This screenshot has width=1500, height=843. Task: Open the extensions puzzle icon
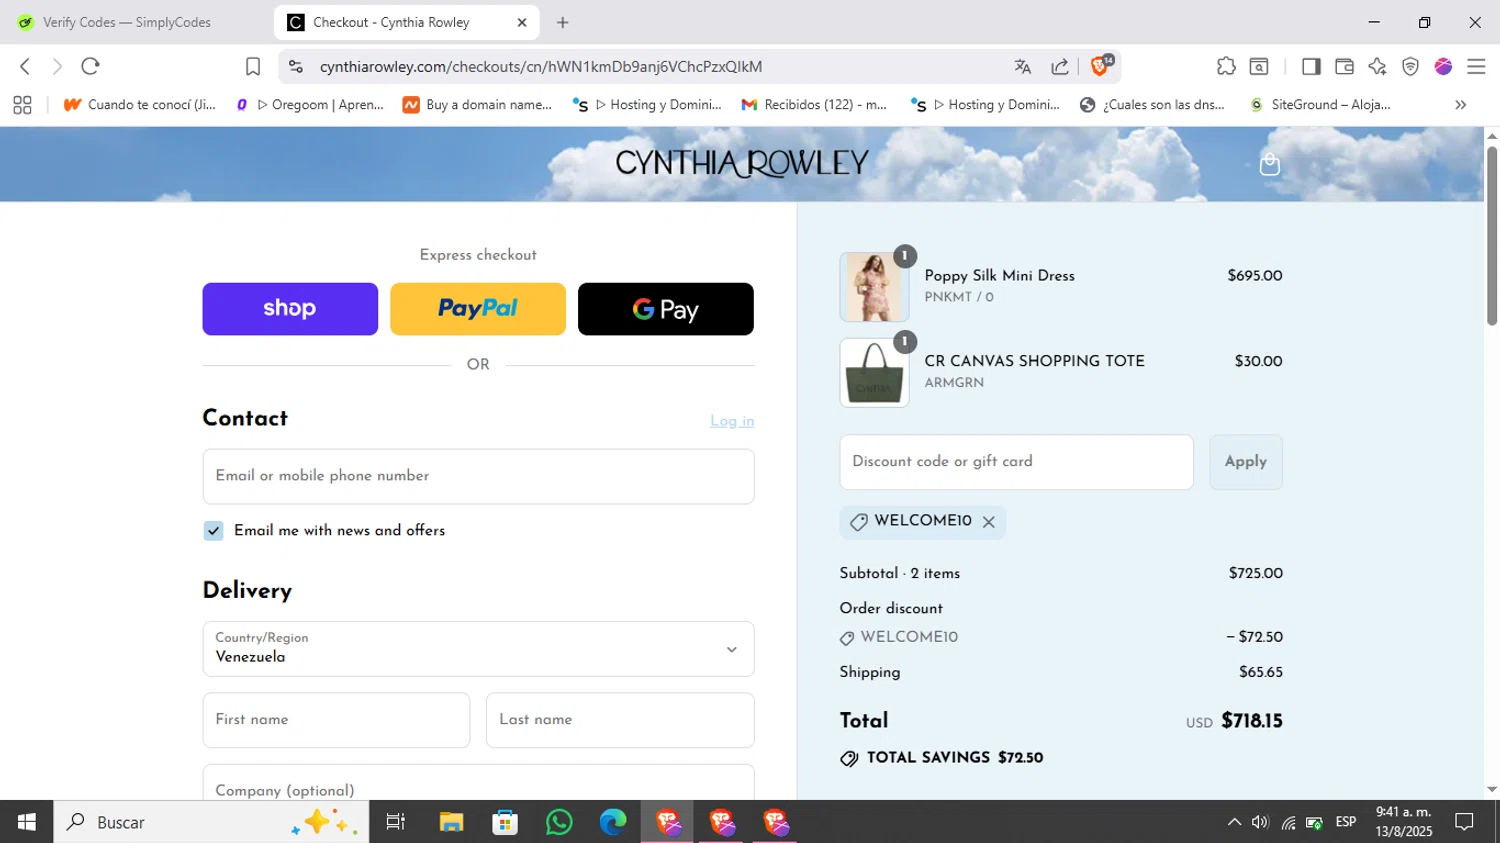(1226, 66)
